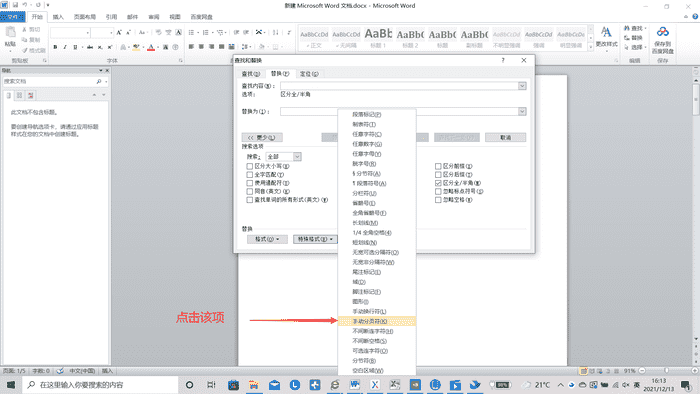Switch to the 定位 tab in dialog
The height and width of the screenshot is (394, 700).
309,74
